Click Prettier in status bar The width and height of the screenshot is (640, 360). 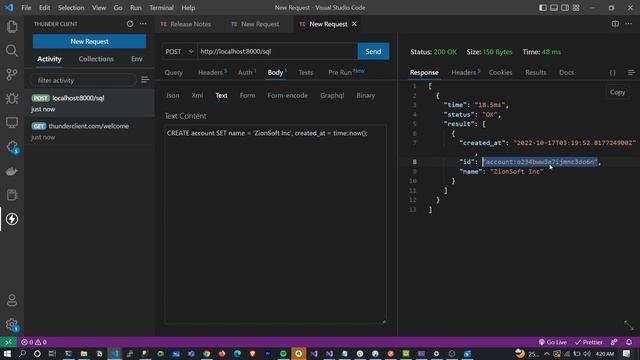(x=588, y=342)
